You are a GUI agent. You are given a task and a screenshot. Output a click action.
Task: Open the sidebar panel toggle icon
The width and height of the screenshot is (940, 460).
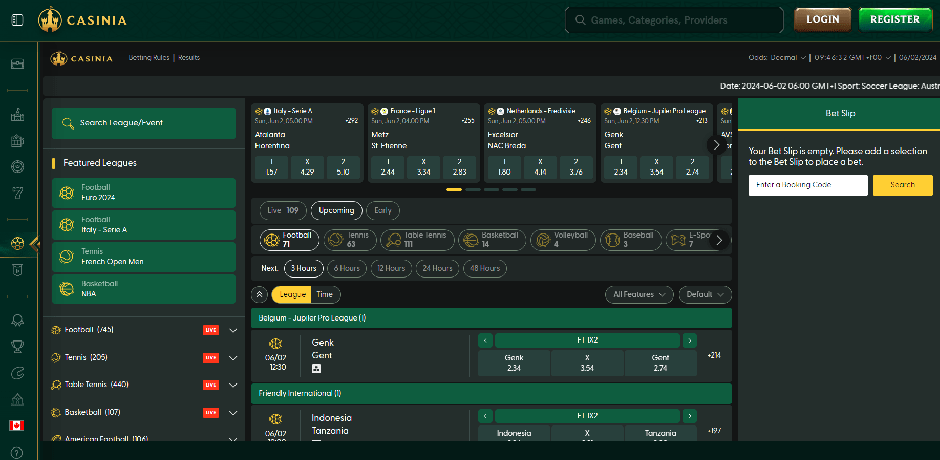coord(17,19)
